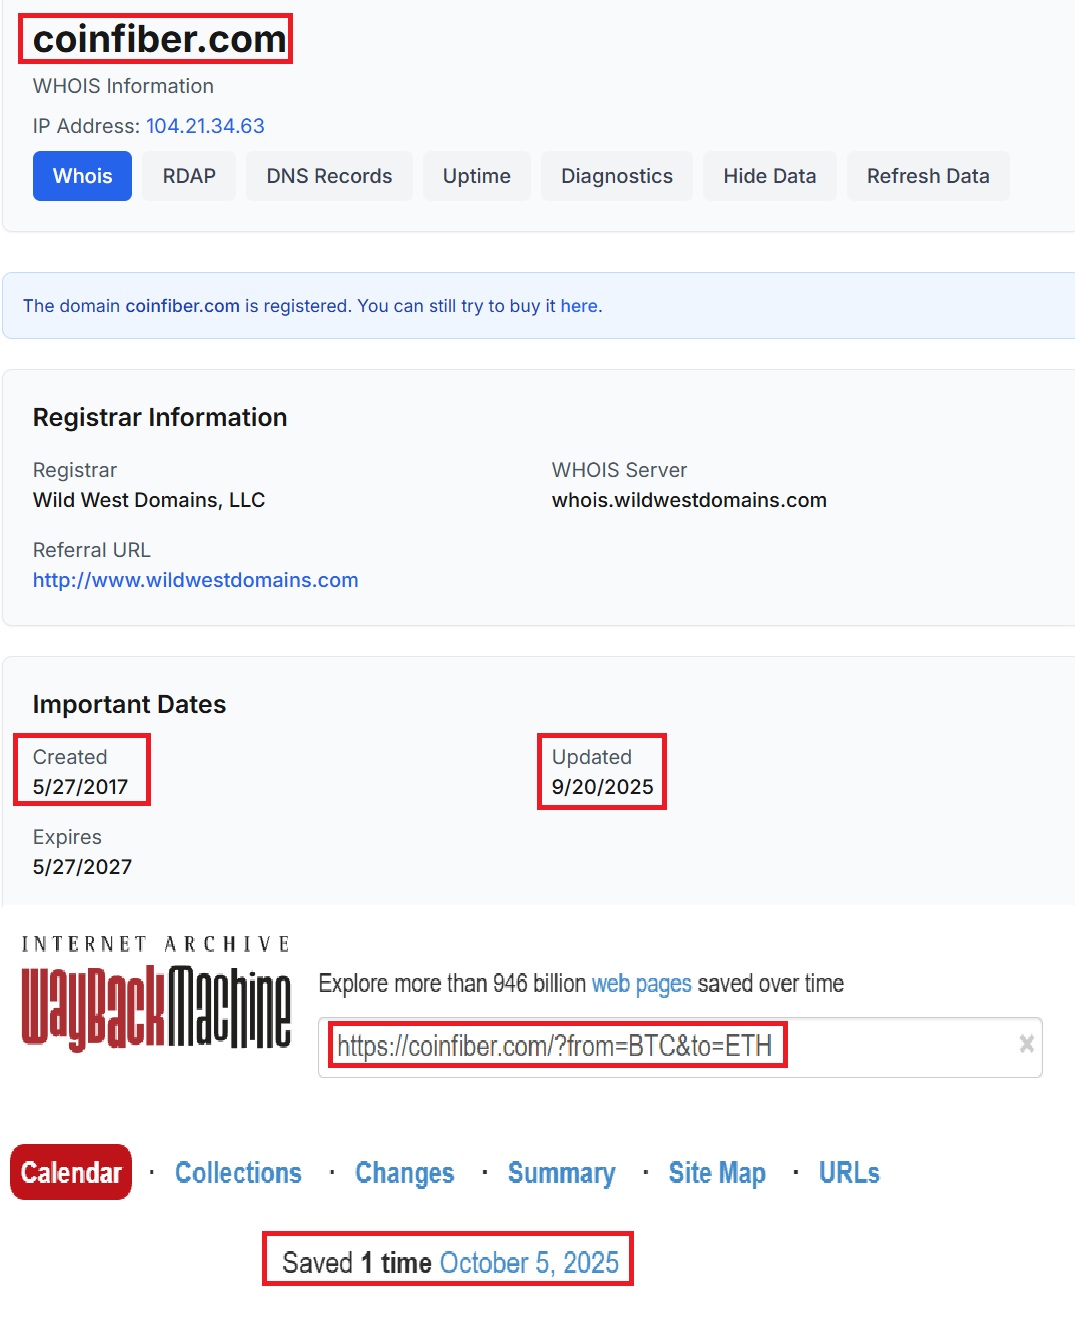This screenshot has height=1317, width=1075.
Task: Switch to the Collections view
Action: pyautogui.click(x=238, y=1172)
